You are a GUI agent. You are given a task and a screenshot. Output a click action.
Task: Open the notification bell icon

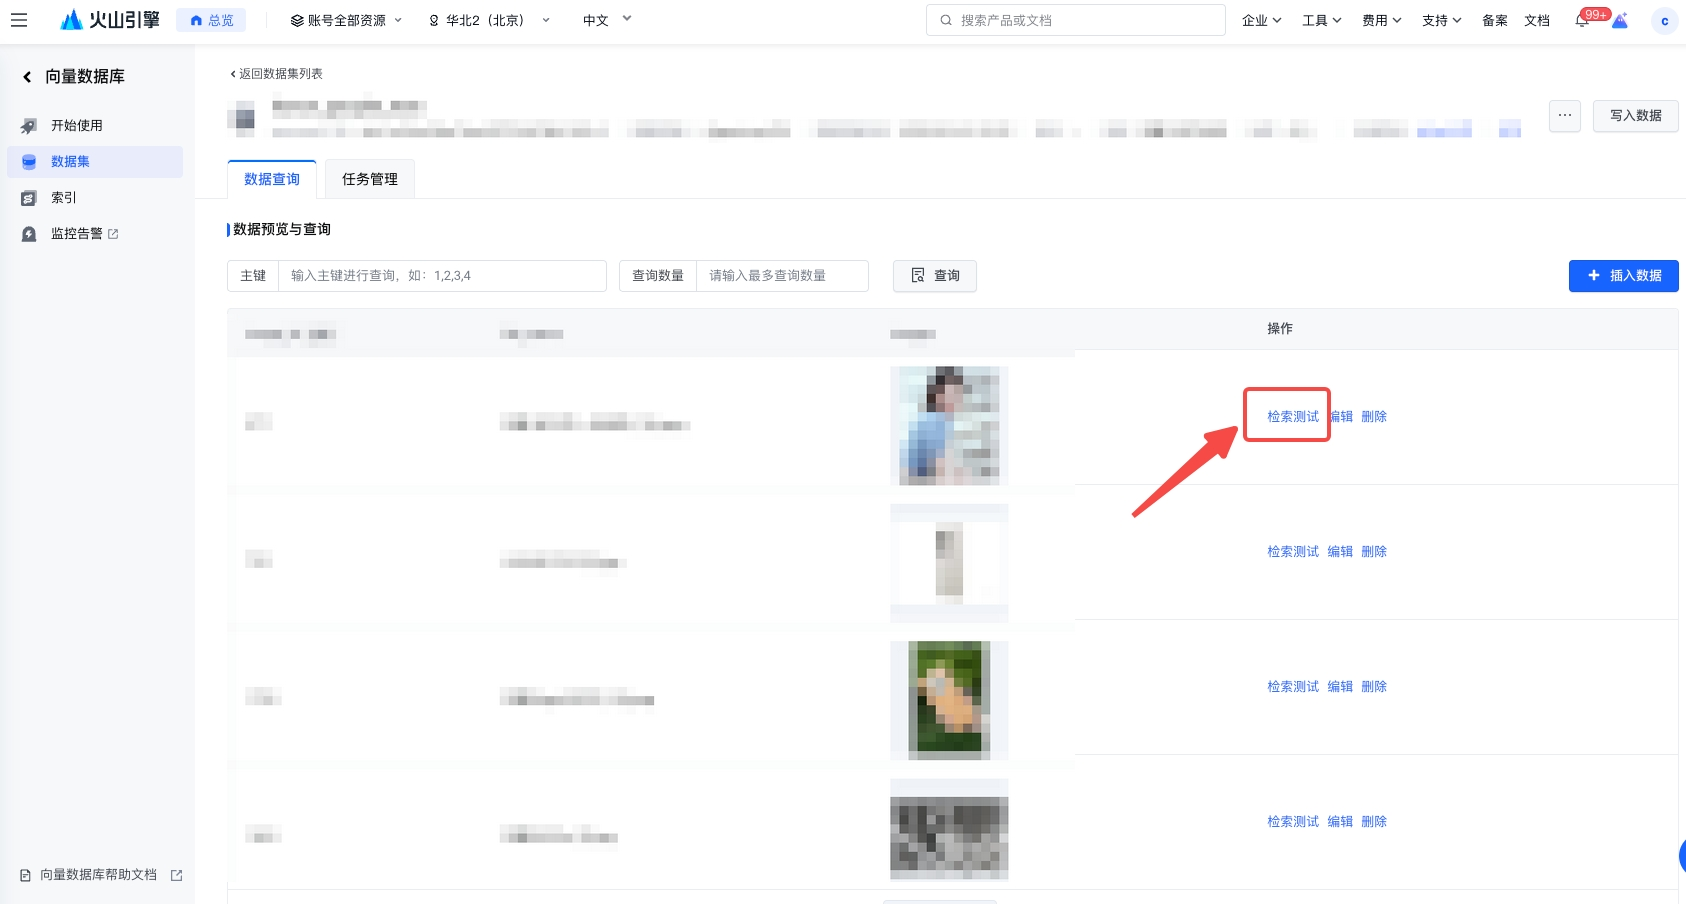1582,21
